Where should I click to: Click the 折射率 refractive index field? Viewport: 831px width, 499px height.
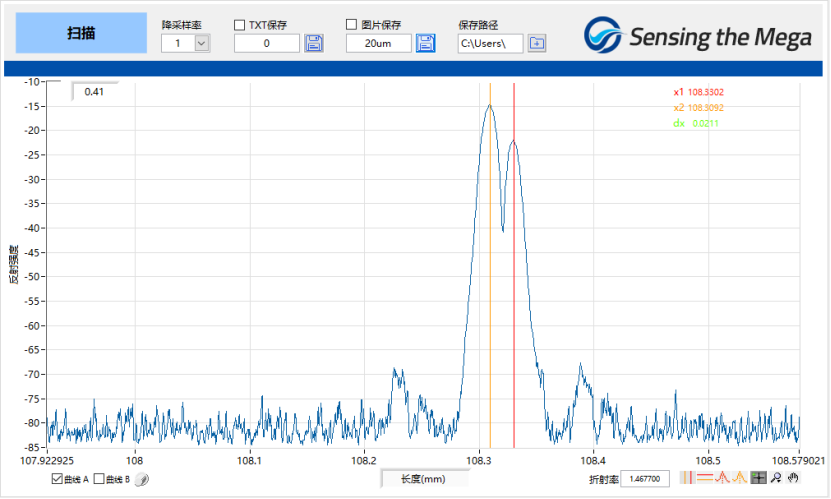click(x=646, y=479)
